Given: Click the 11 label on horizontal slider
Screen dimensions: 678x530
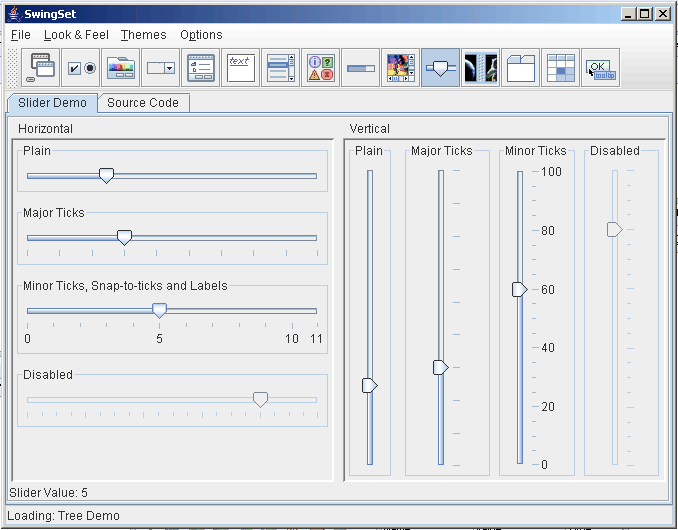Looking at the screenshot, I should click(317, 338).
